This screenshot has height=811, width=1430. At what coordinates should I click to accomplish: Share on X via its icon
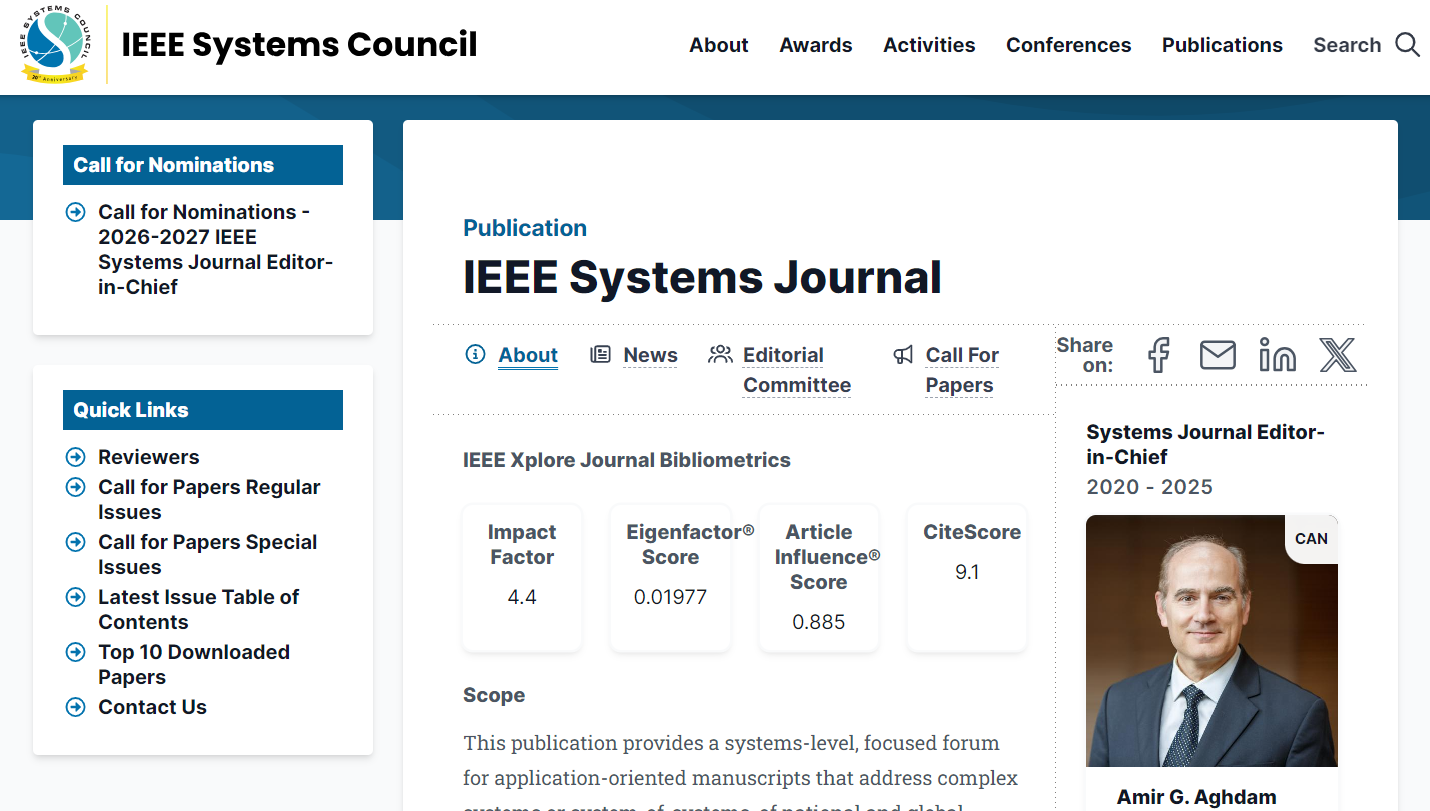[x=1337, y=355]
